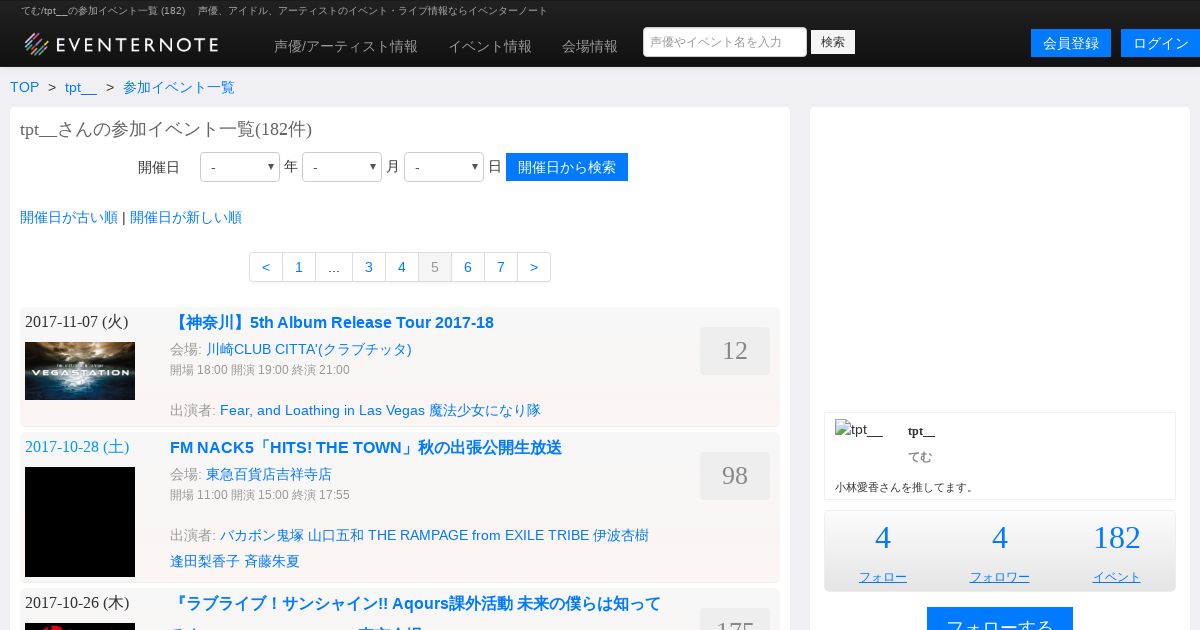
Task: Click the 検索 search button
Action: coord(833,42)
